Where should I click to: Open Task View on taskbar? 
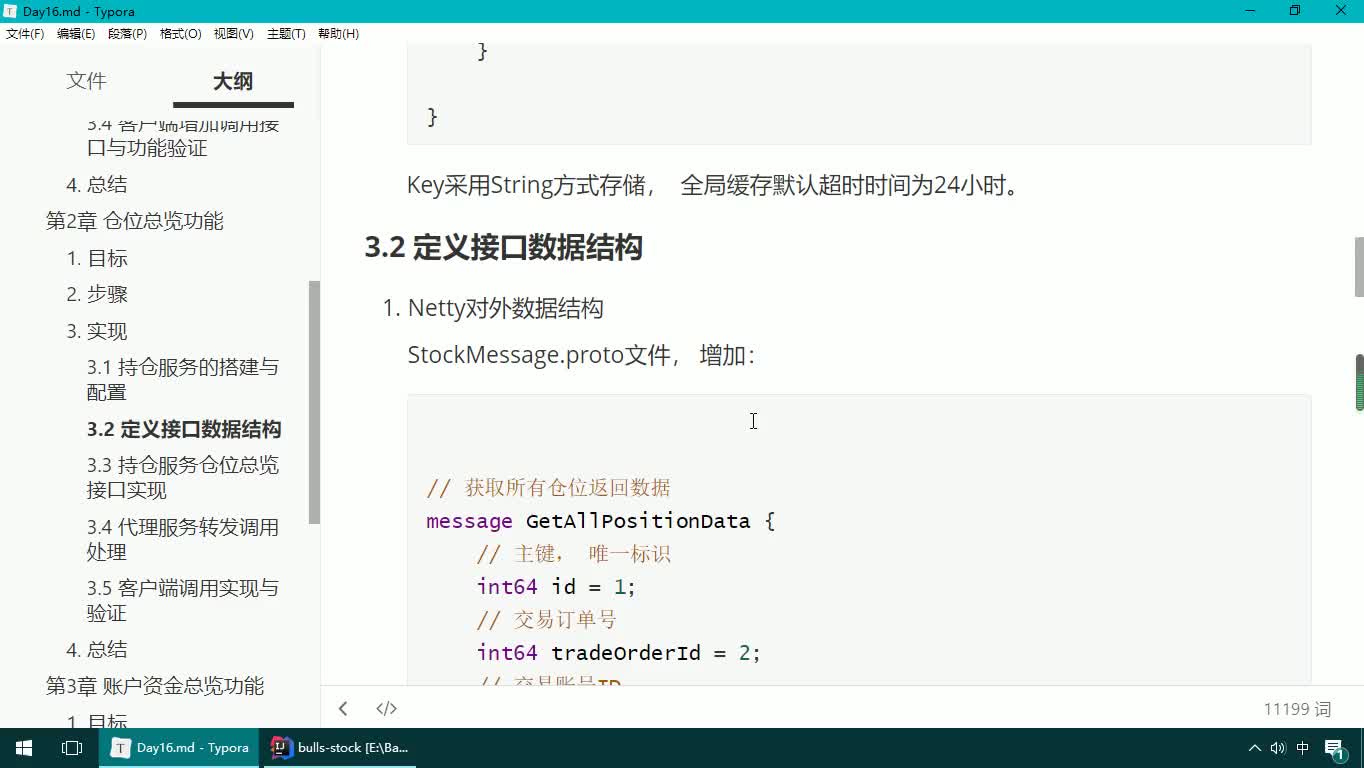point(72,748)
